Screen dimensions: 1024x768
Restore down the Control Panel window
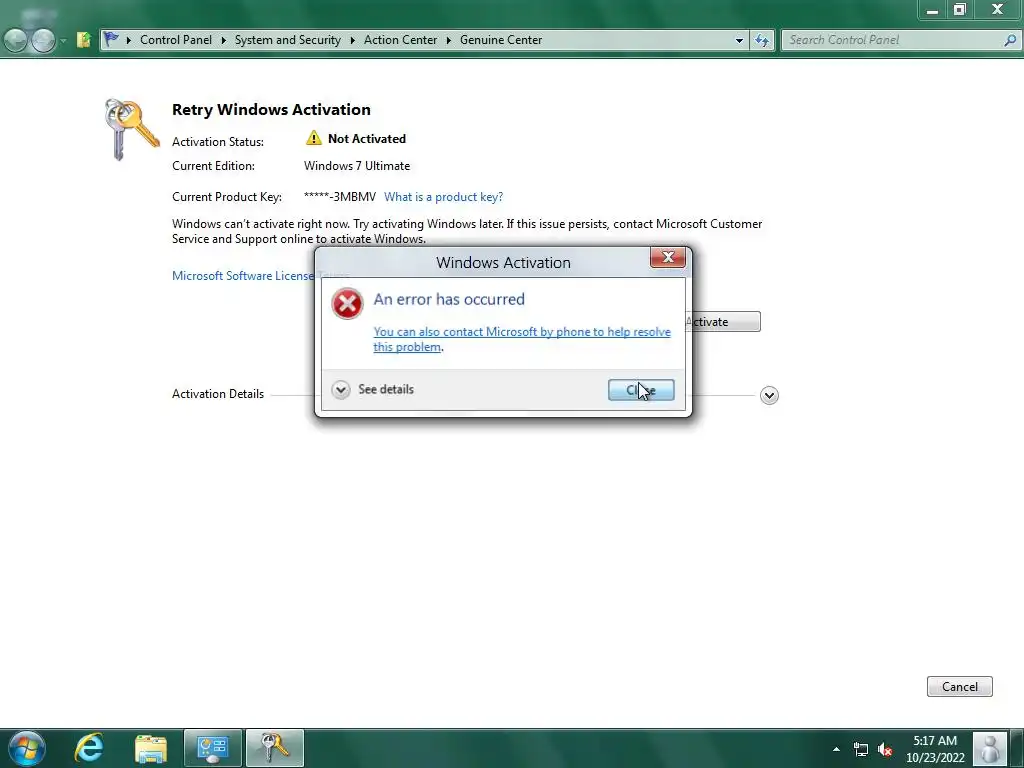[959, 10]
